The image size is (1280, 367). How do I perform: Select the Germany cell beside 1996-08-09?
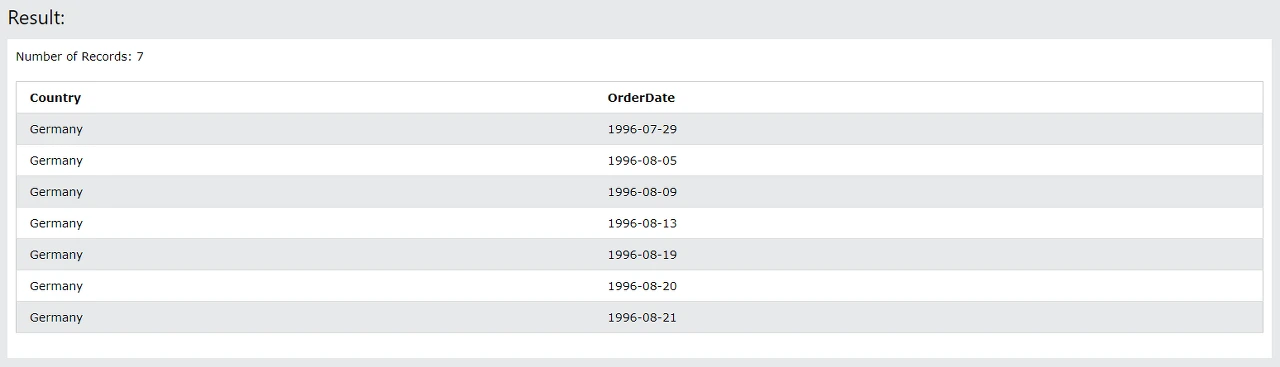[x=56, y=192]
